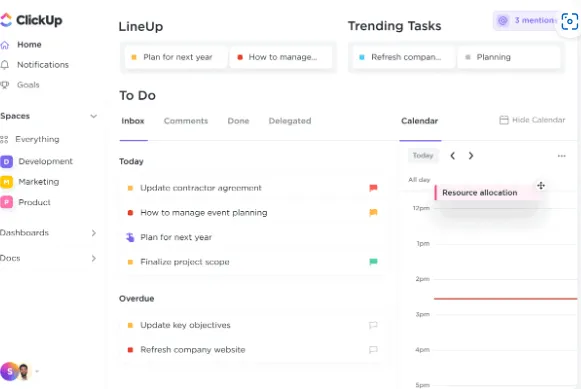Viewport: 581px width, 389px height.
Task: Open trending task Refresh compan...
Action: click(404, 57)
